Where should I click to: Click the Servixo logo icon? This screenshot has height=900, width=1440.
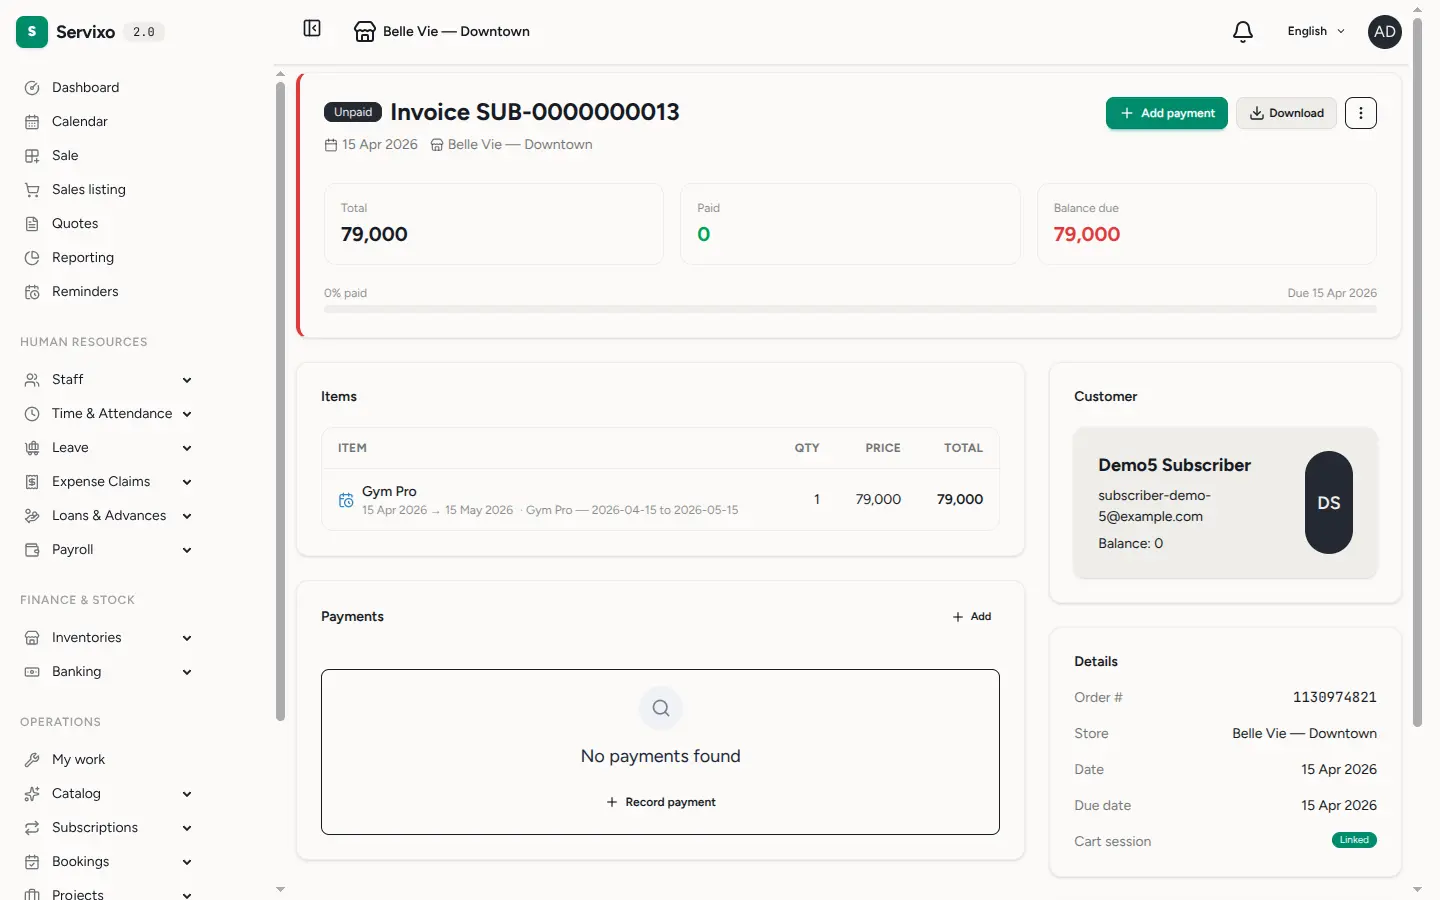click(x=32, y=32)
